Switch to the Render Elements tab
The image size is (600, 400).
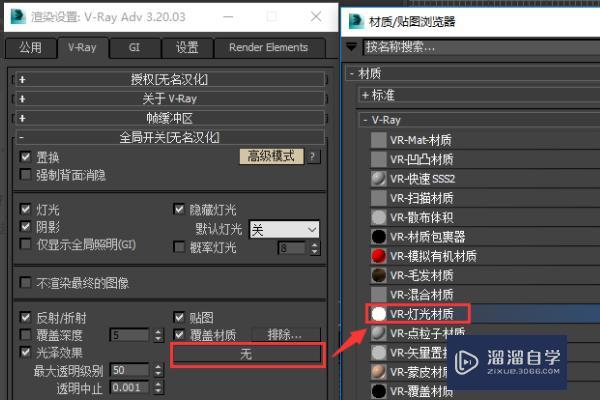pyautogui.click(x=269, y=48)
